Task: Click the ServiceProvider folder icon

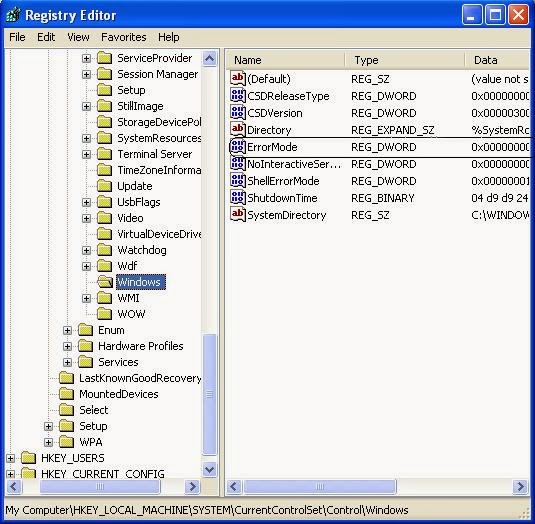Action: pos(104,58)
